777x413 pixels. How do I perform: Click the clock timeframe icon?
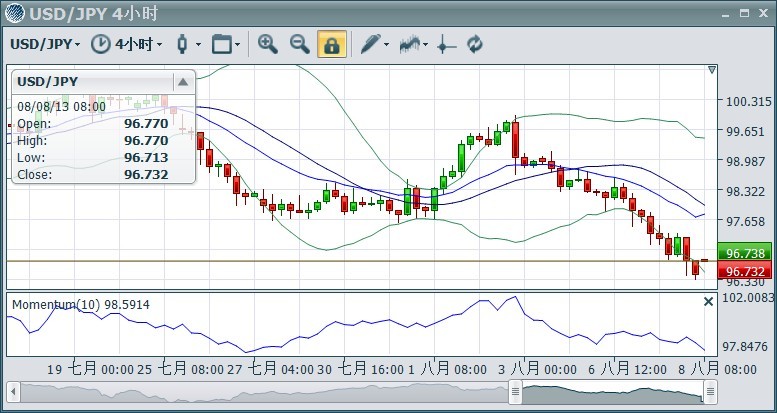[x=101, y=44]
